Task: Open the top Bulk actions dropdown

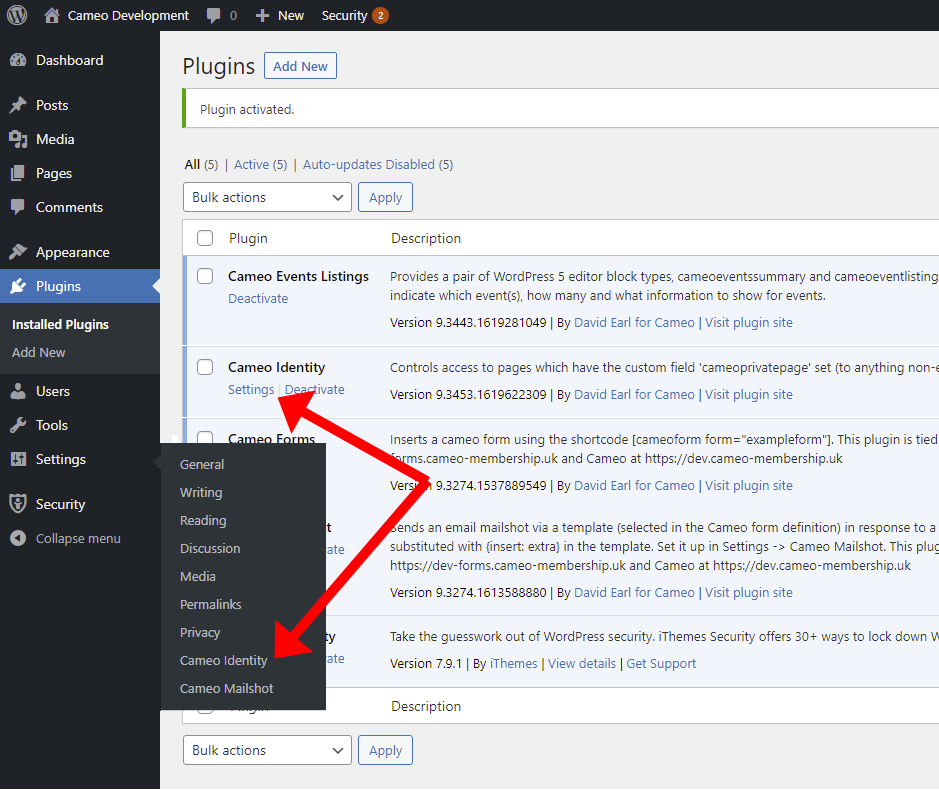Action: (267, 197)
